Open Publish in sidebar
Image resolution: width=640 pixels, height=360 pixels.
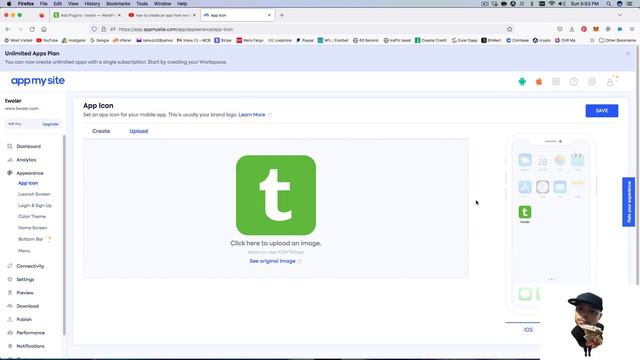coord(24,319)
